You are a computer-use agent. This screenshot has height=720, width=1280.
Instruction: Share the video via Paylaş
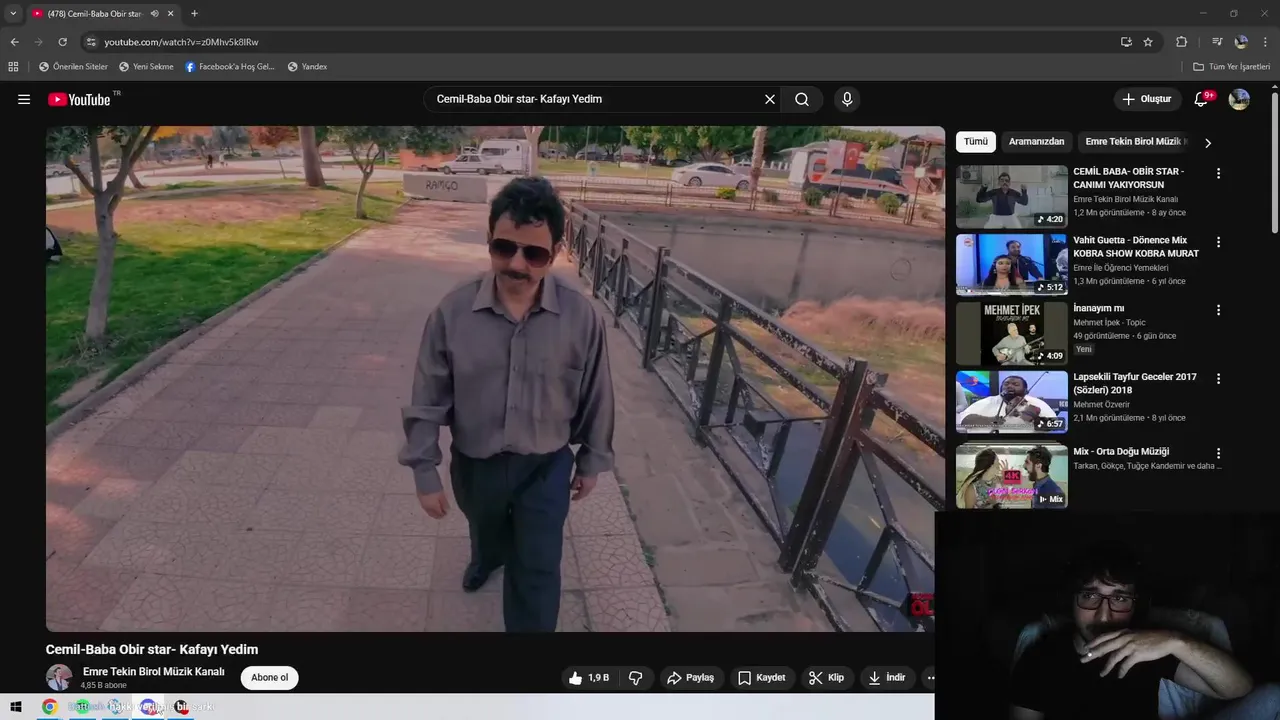pos(690,678)
